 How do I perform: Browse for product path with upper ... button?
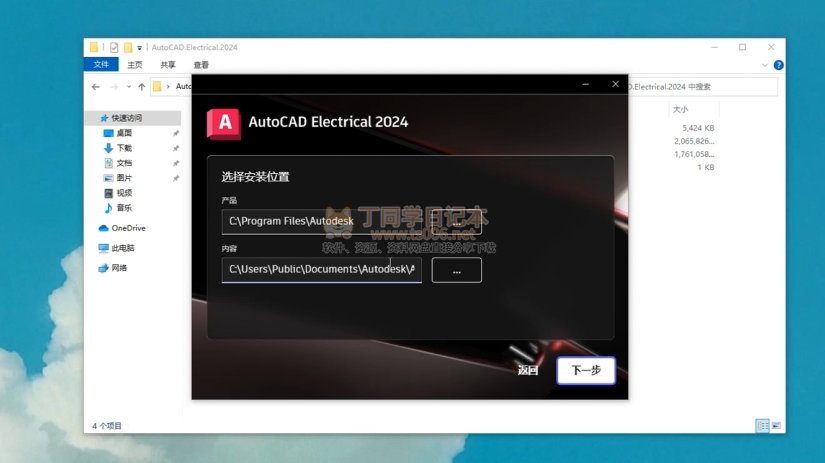click(457, 222)
